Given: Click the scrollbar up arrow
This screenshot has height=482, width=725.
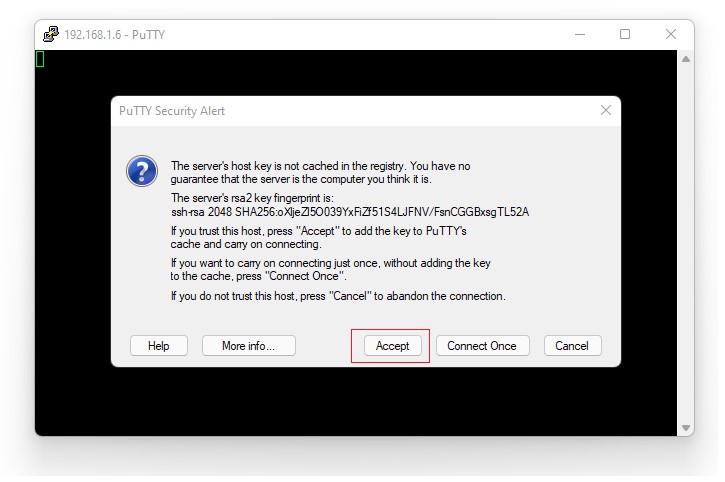Looking at the screenshot, I should [686, 59].
